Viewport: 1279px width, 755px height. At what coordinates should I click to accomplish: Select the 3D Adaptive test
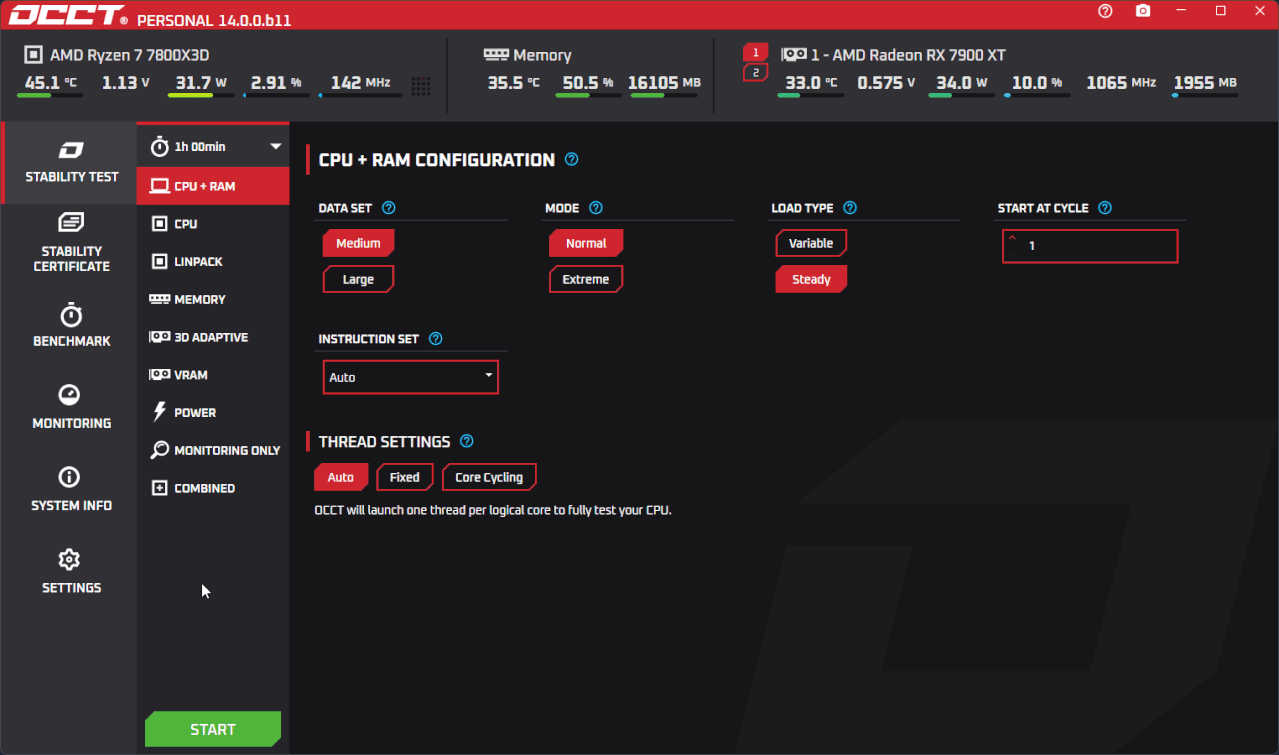tap(213, 337)
